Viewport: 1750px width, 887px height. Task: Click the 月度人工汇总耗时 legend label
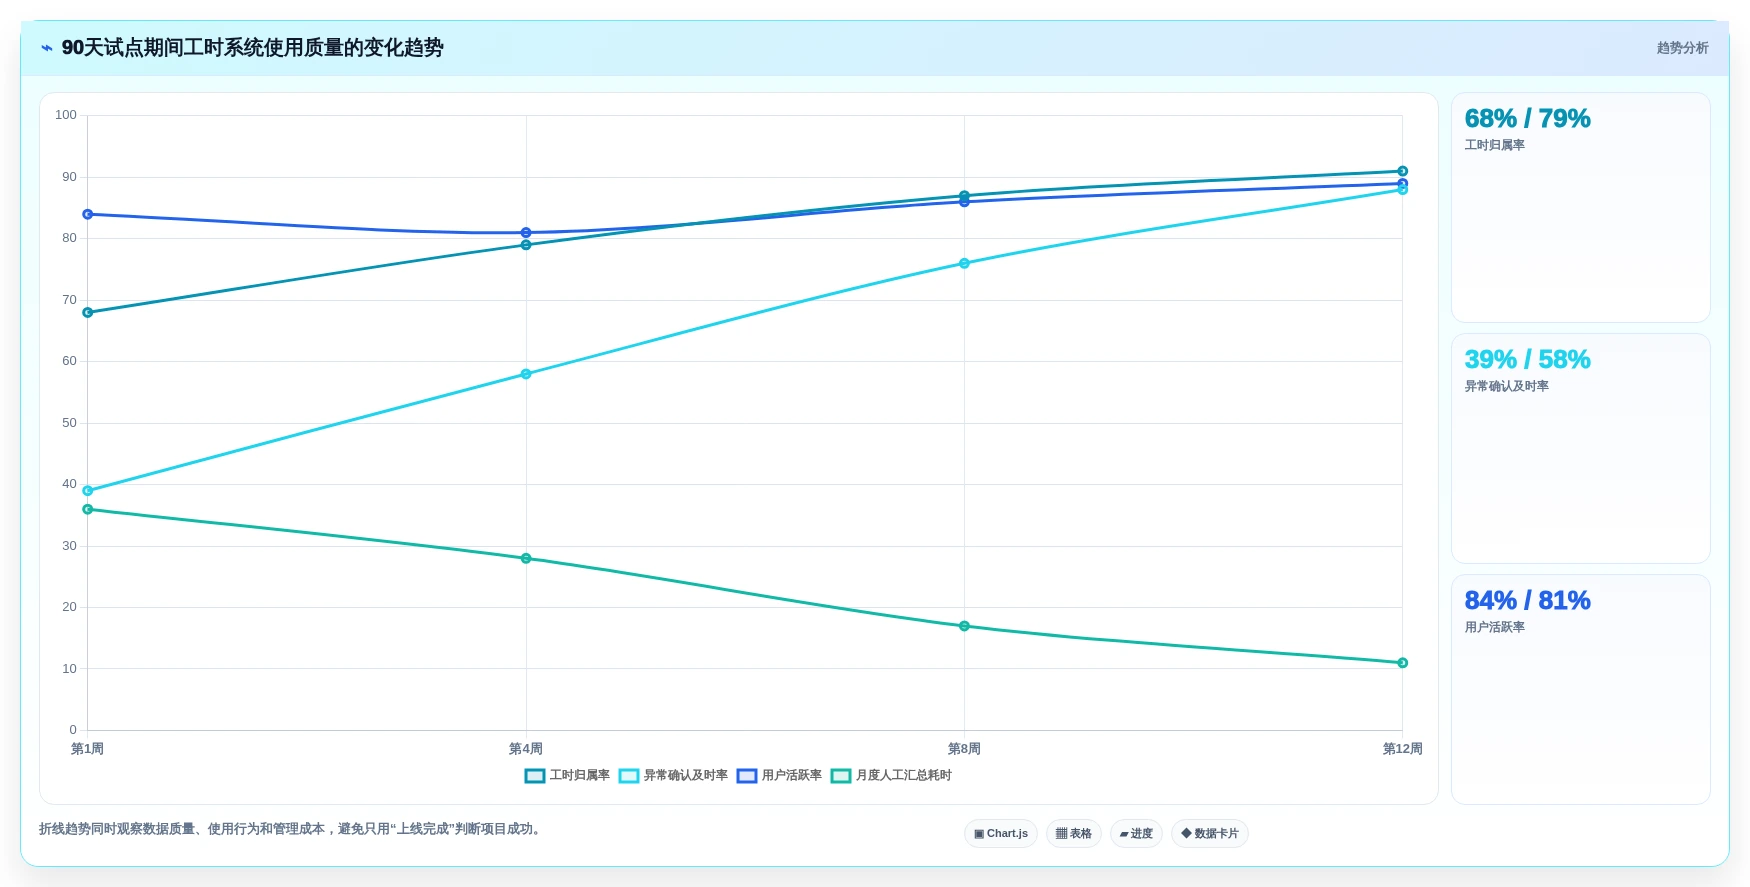(x=904, y=776)
